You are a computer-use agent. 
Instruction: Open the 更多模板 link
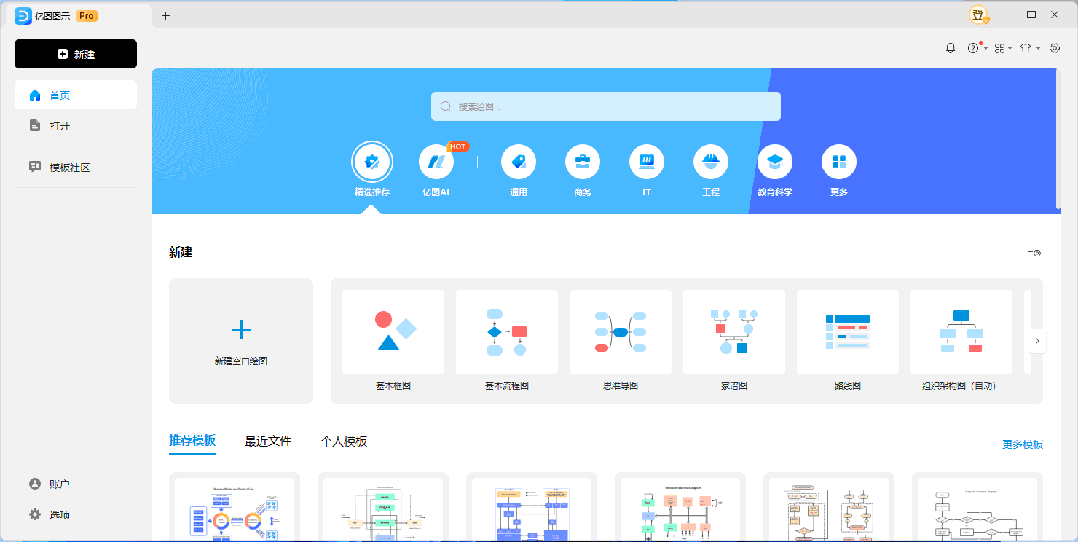[1022, 444]
